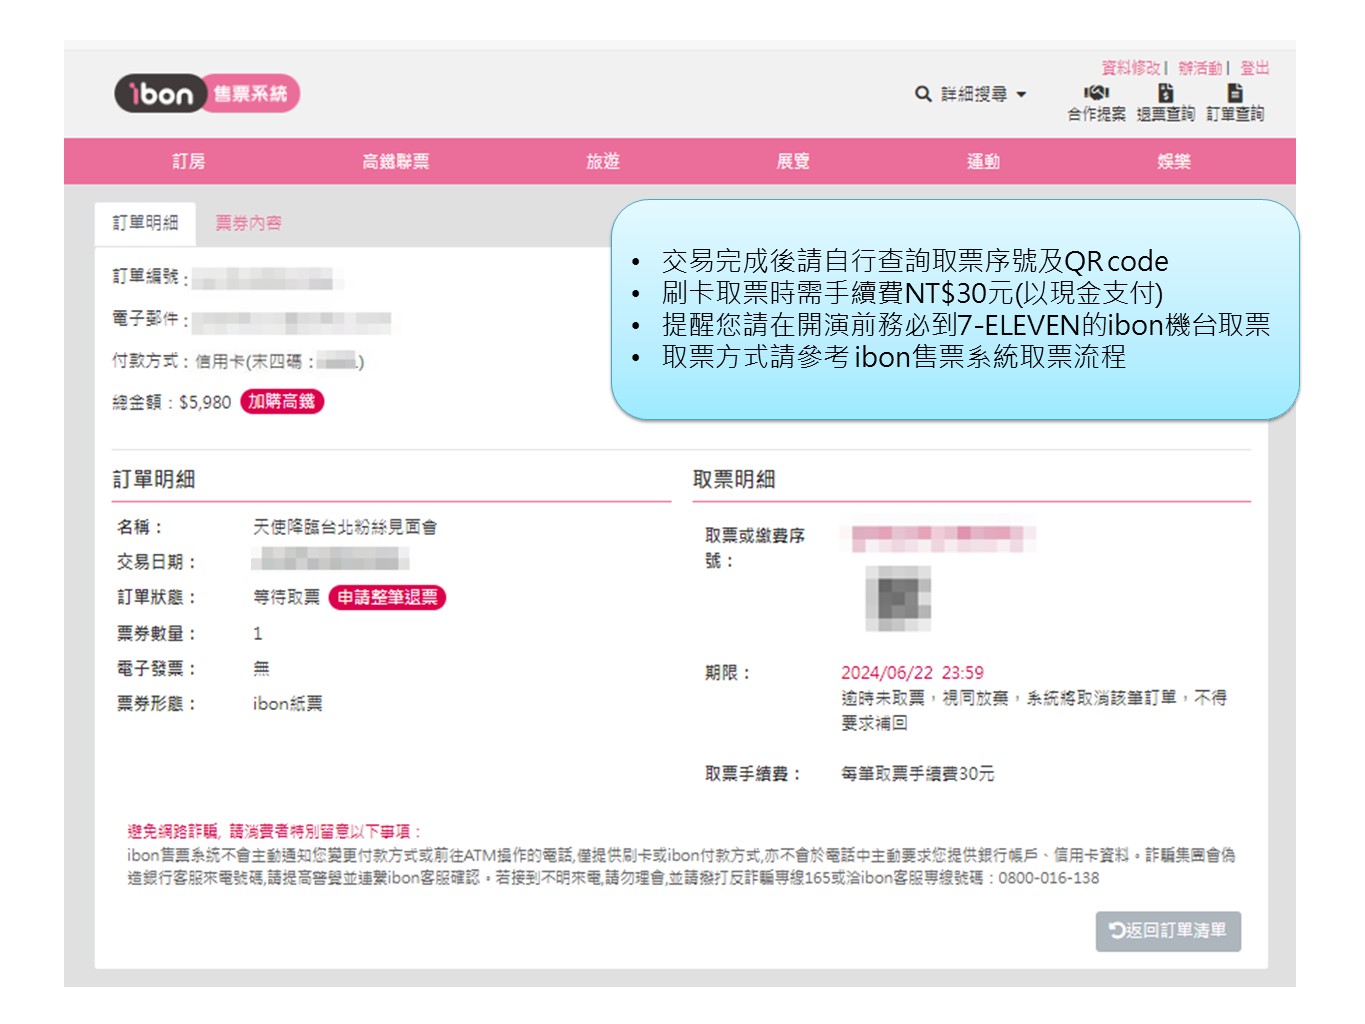Open the 訂單查詢 order inquiry icon

pos(1235,93)
